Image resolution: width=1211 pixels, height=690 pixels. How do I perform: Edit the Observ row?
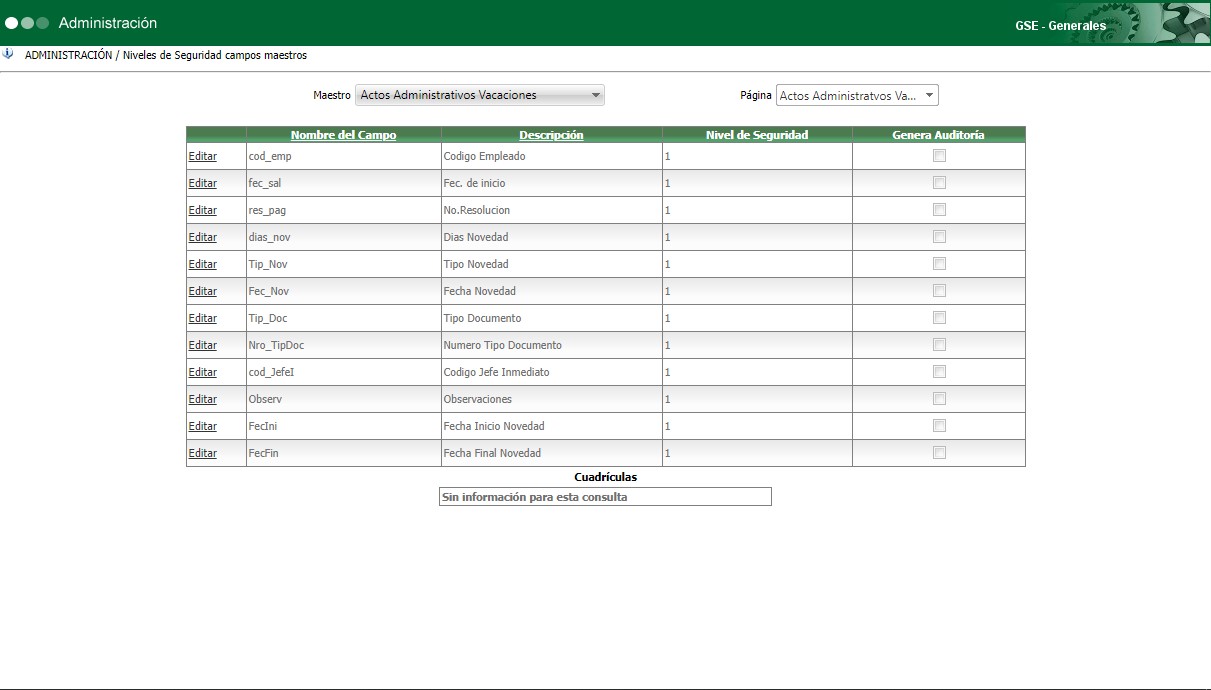[x=203, y=399]
